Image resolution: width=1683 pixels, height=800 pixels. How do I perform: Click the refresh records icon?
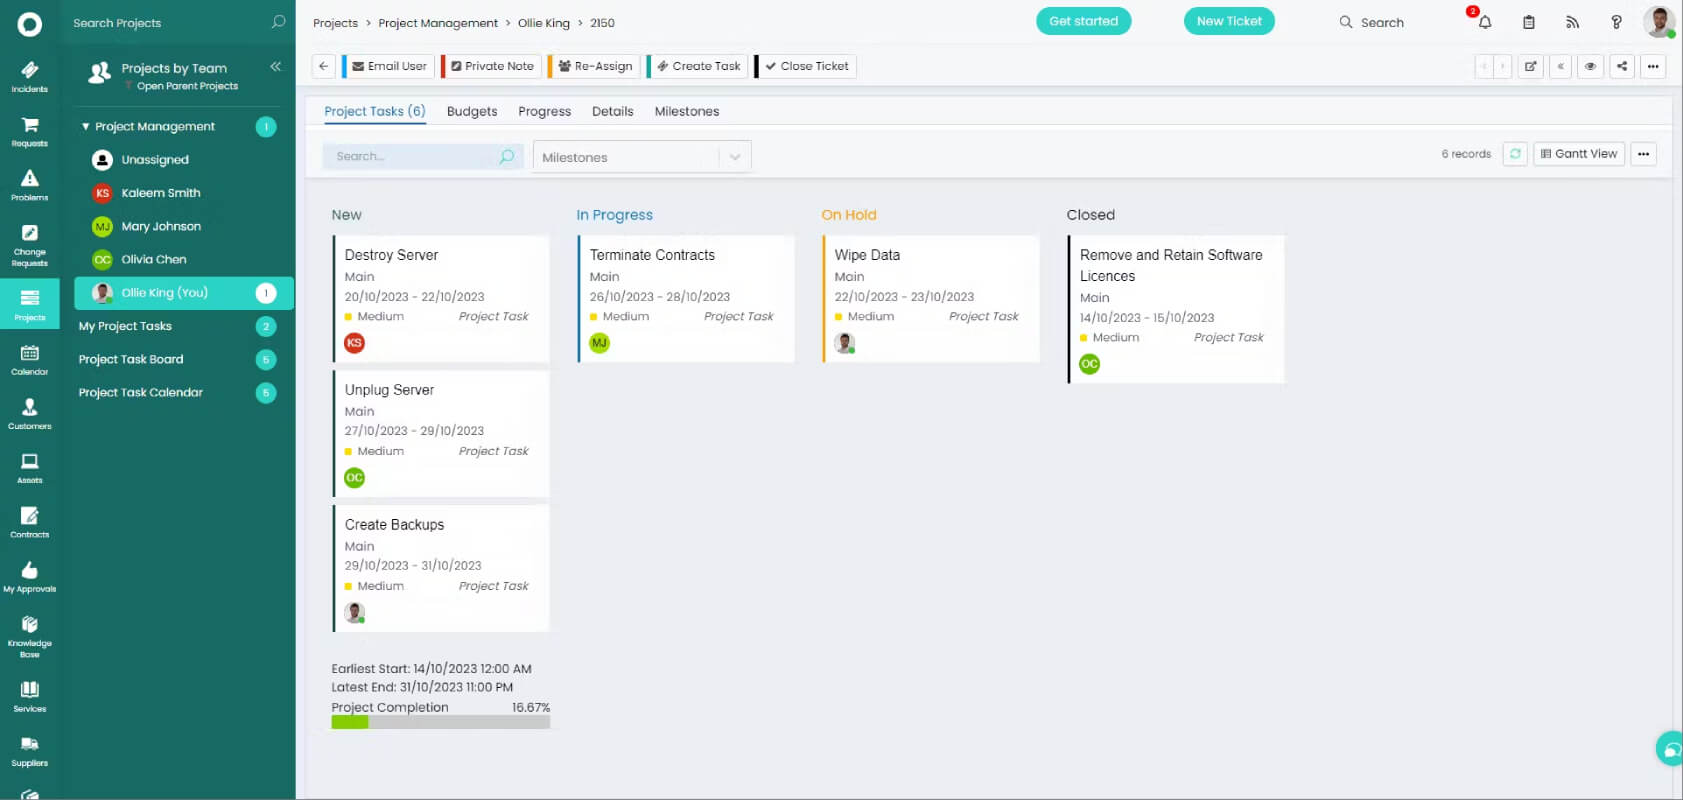[1515, 154]
